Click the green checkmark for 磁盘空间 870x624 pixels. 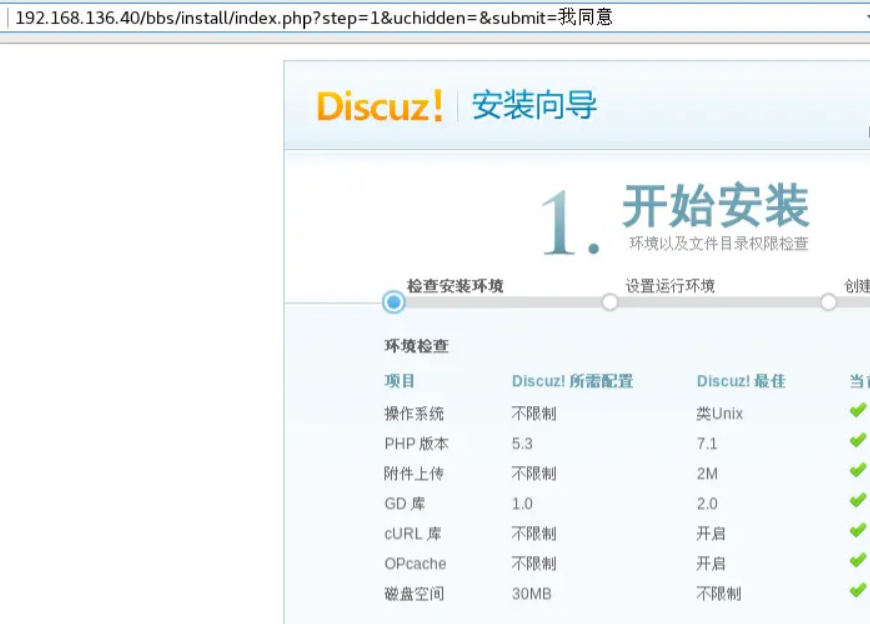coord(858,590)
